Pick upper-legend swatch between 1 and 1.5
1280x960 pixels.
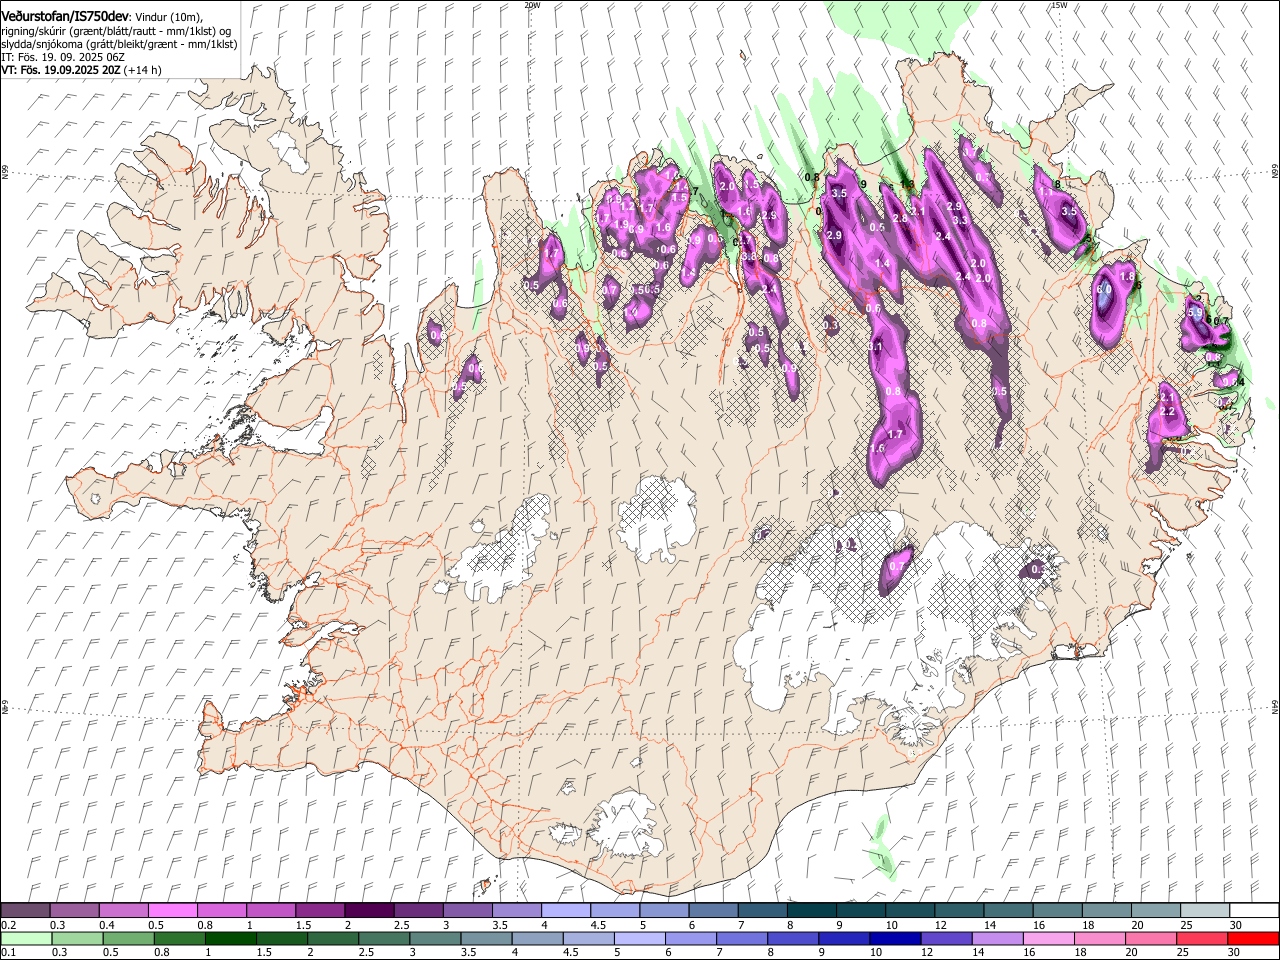point(270,910)
